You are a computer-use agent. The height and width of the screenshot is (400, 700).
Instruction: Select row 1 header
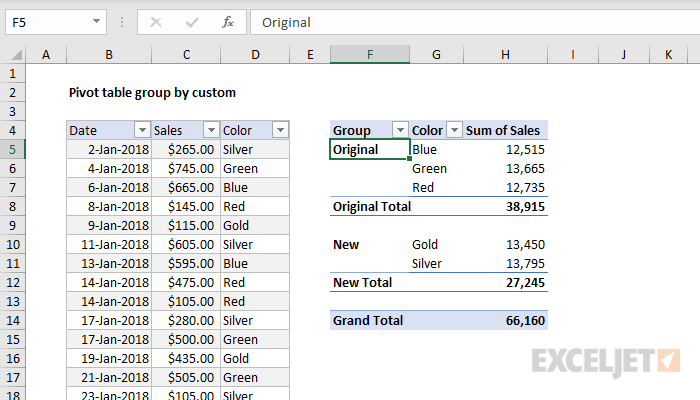point(12,73)
